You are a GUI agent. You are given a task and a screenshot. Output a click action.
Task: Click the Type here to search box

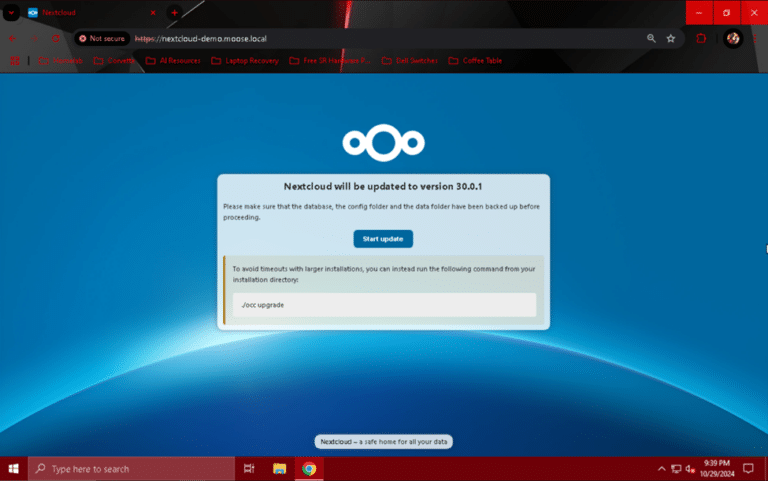(131, 469)
